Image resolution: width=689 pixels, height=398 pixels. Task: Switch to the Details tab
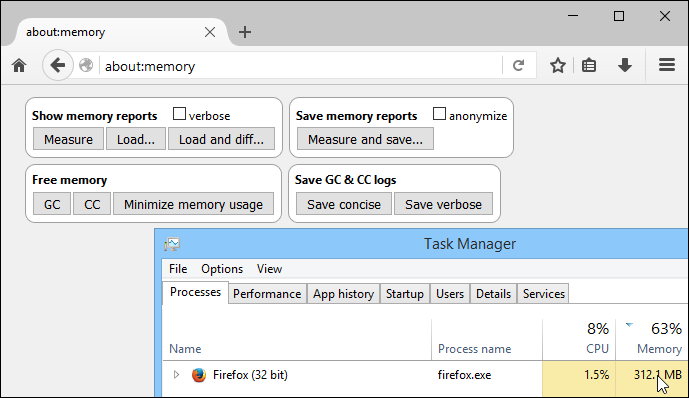point(493,294)
